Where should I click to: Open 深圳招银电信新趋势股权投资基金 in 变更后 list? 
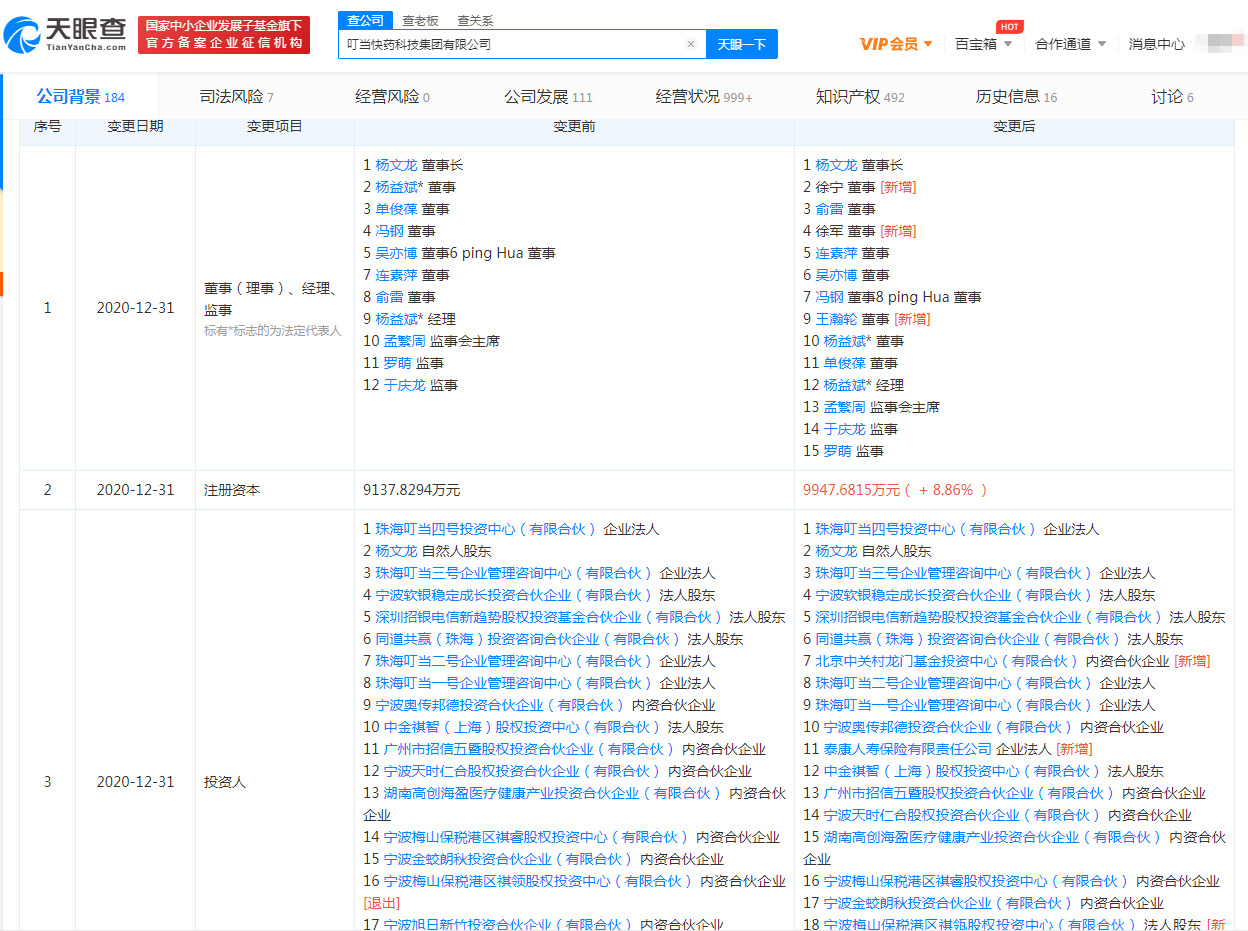988,617
